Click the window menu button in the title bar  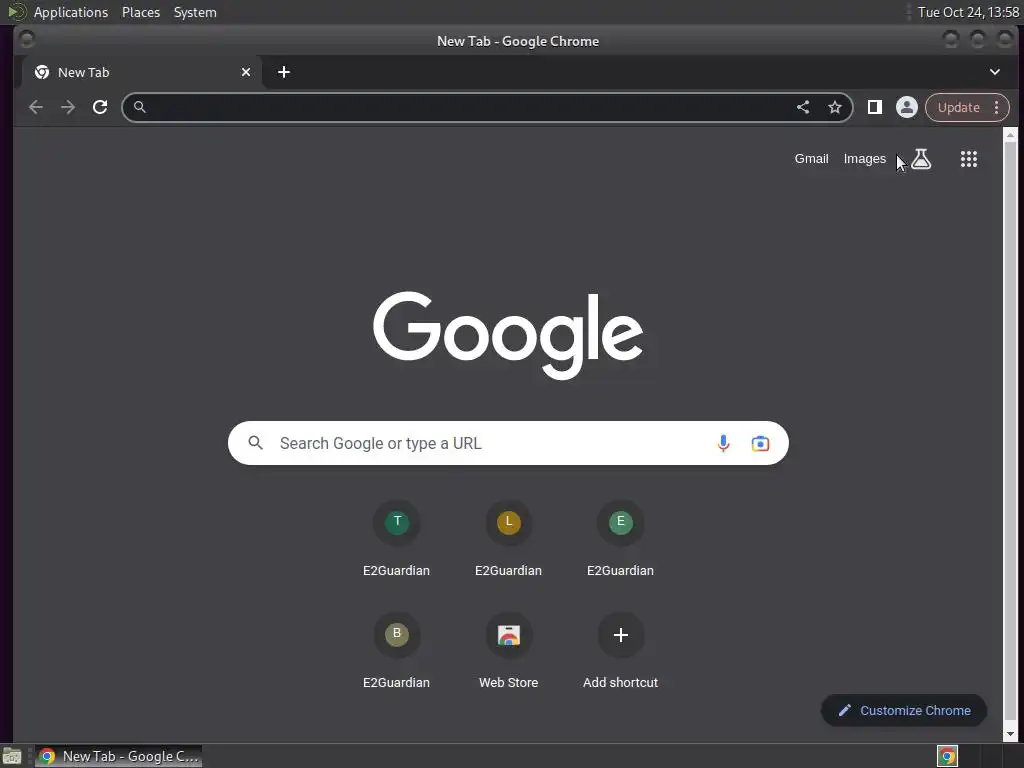(27, 40)
